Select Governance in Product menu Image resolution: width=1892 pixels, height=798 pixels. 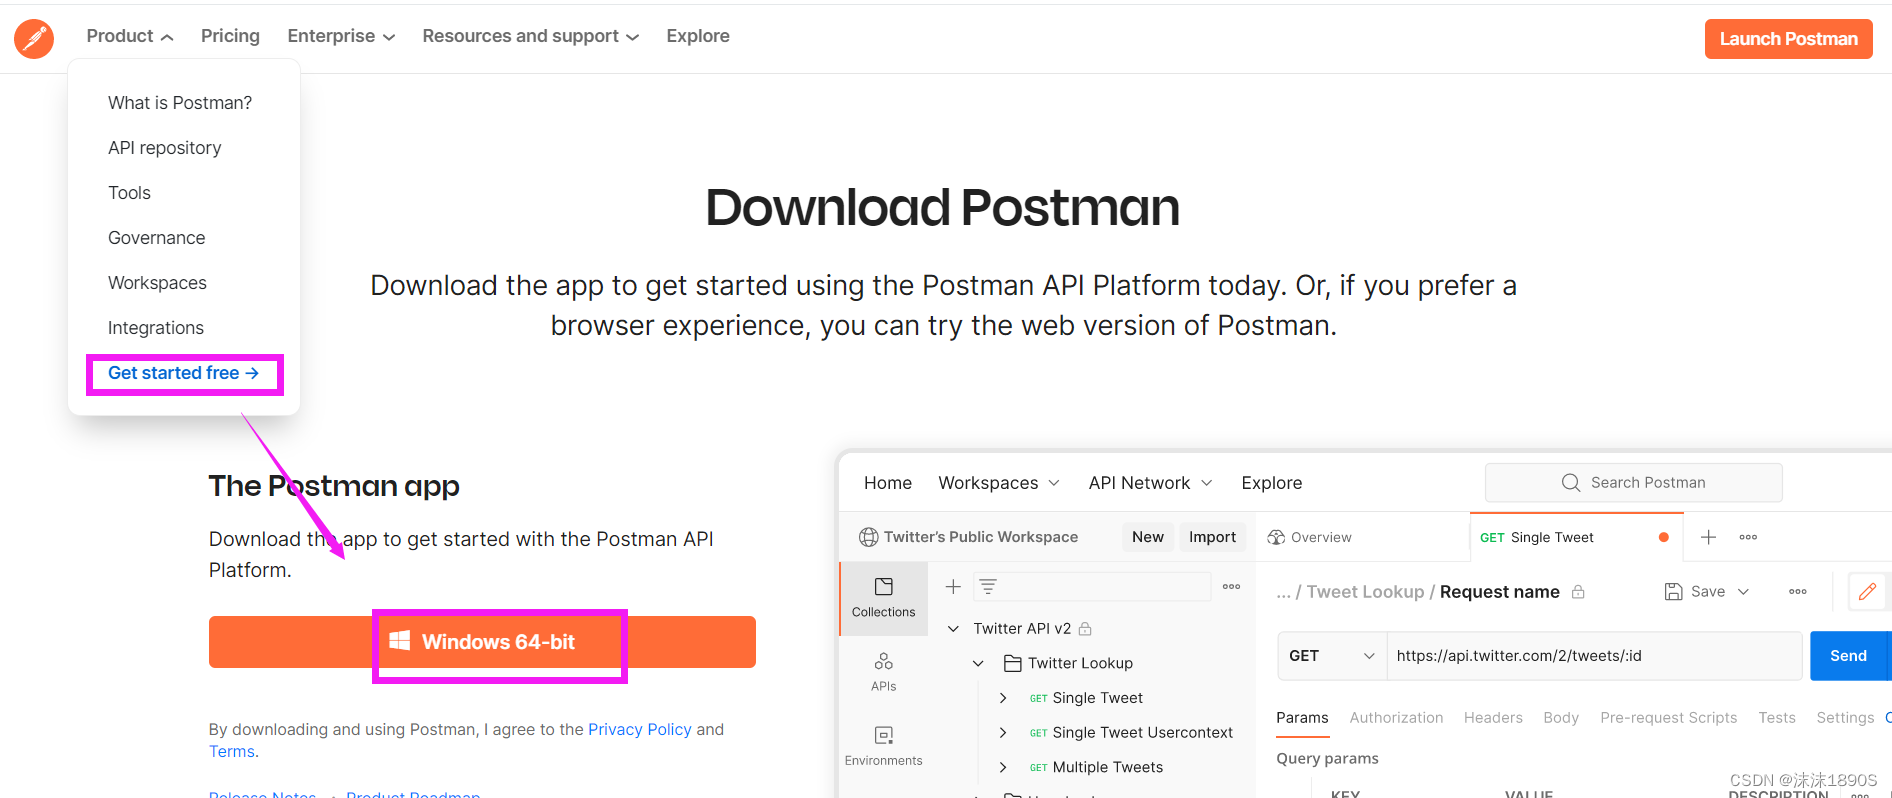coord(156,238)
